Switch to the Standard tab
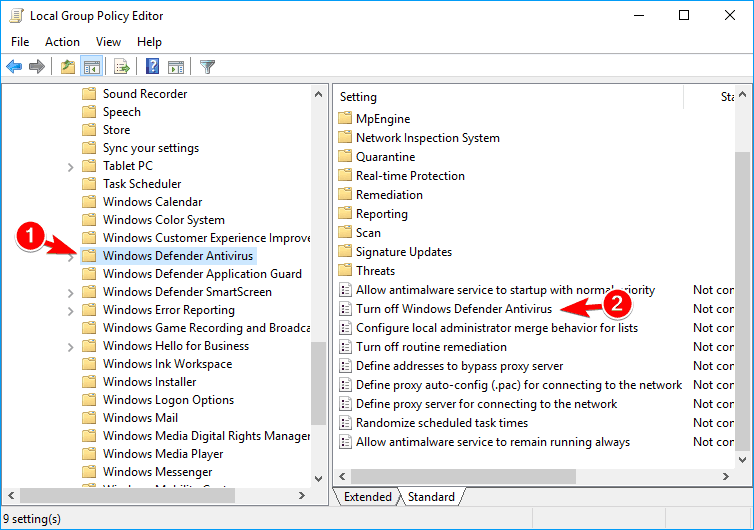This screenshot has height=530, width=754. [x=431, y=497]
